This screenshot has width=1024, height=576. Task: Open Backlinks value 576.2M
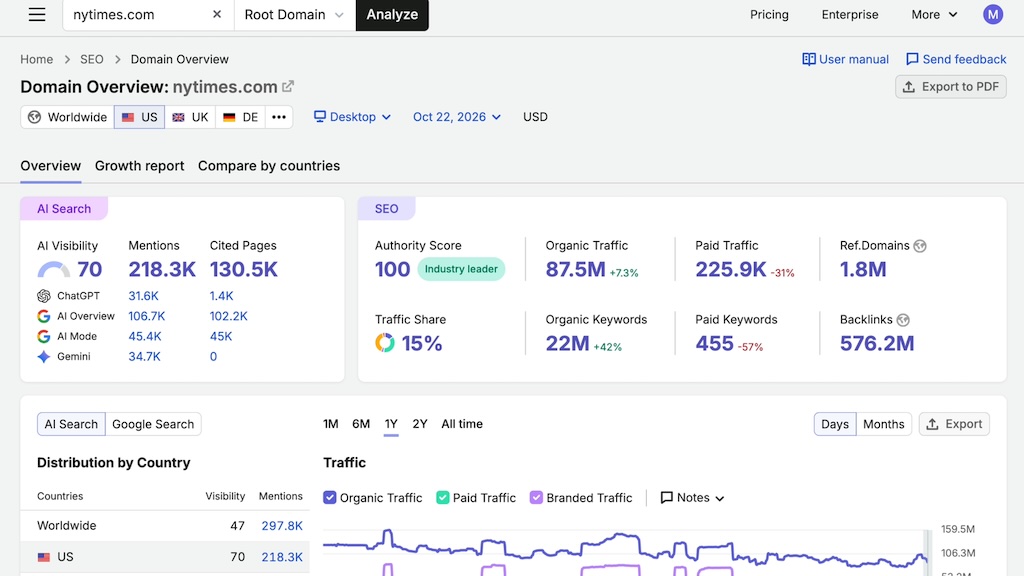click(x=876, y=343)
